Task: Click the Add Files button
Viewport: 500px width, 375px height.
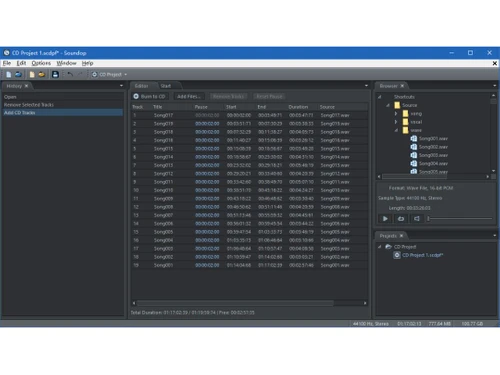Action: coord(189,96)
